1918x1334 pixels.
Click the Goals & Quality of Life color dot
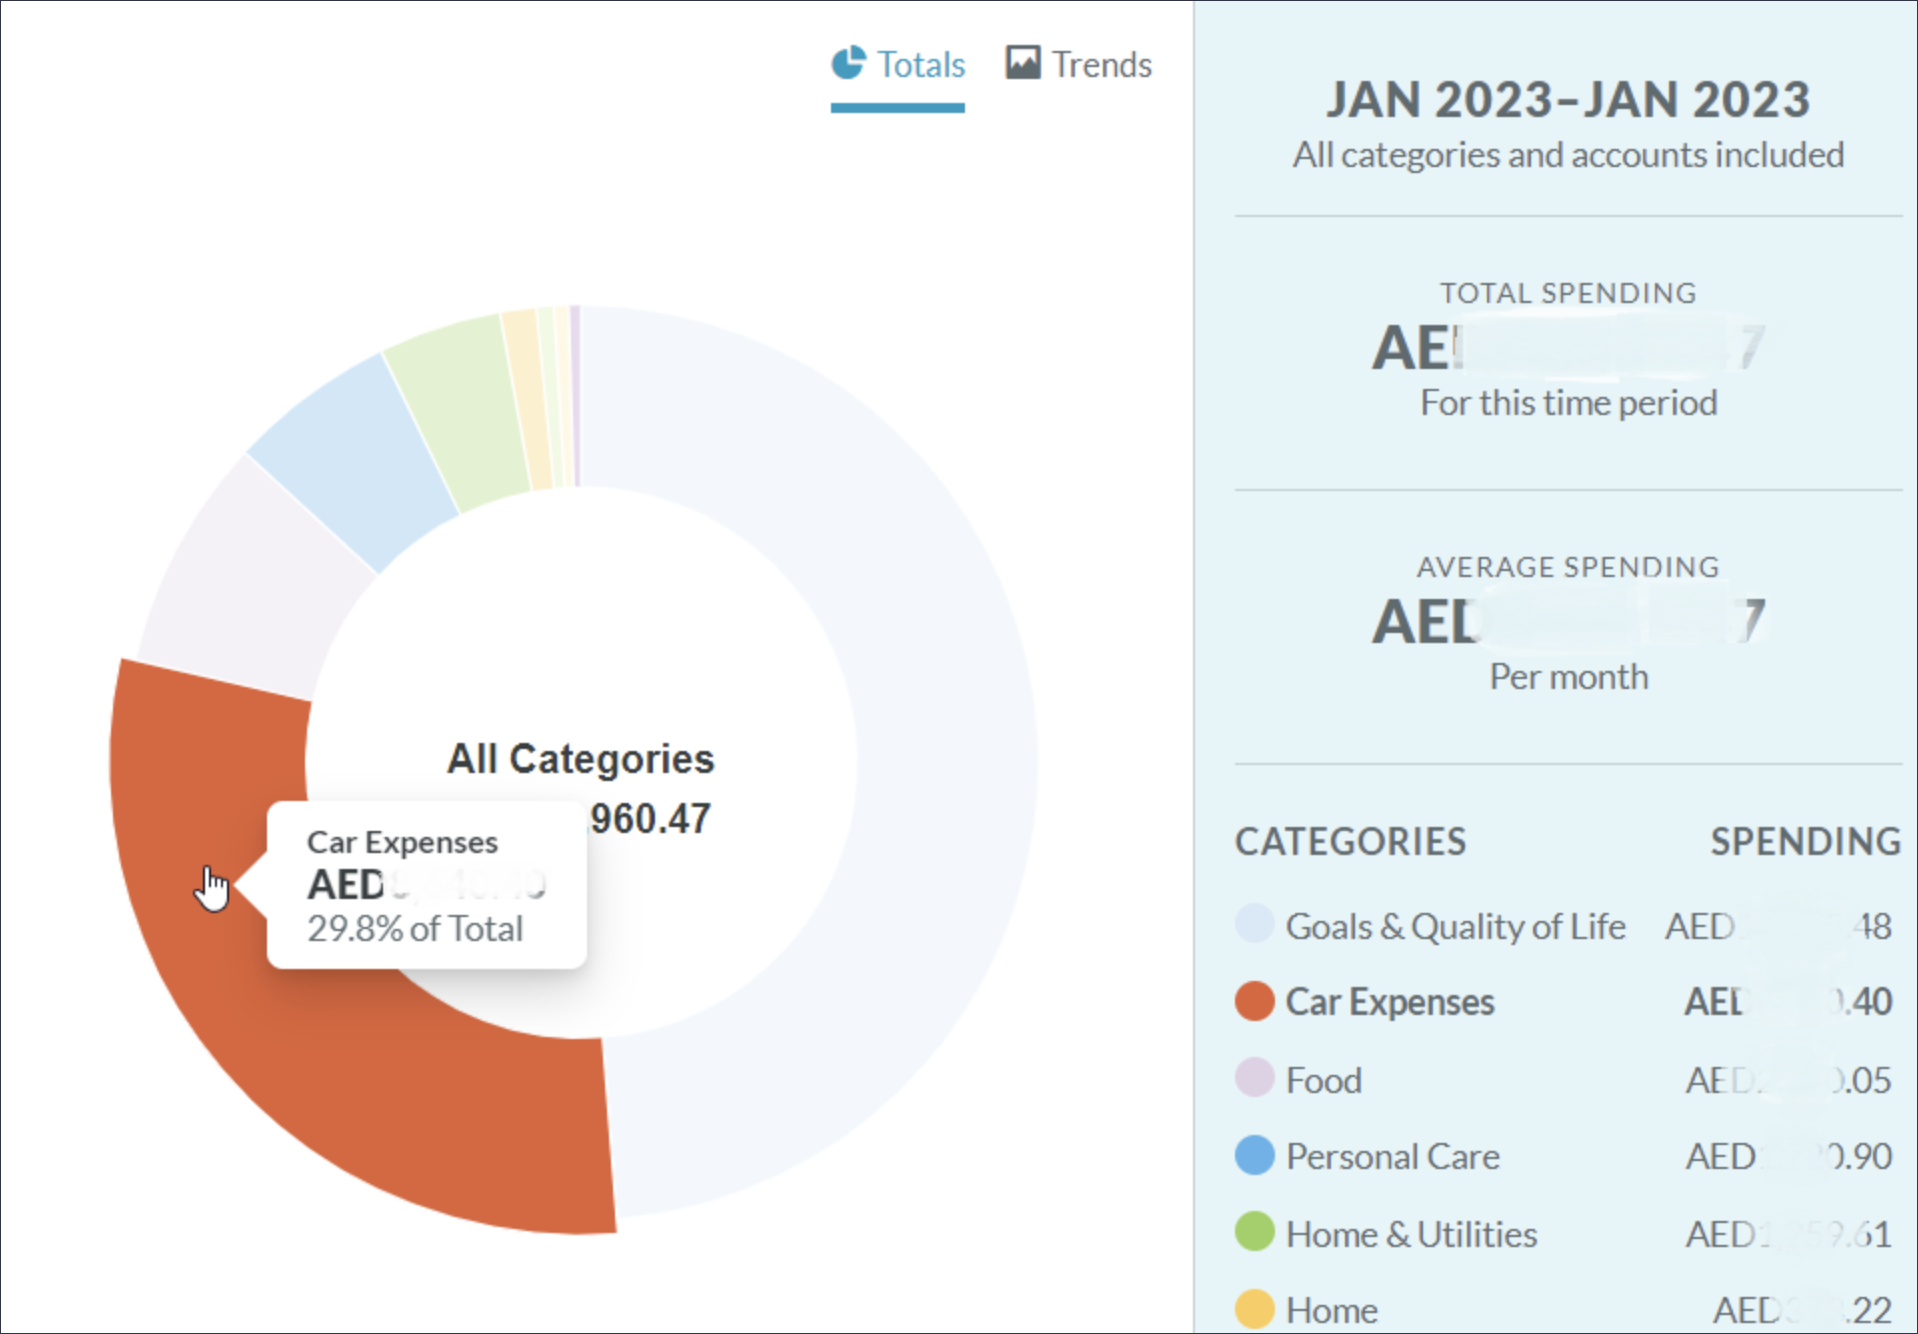tap(1254, 924)
